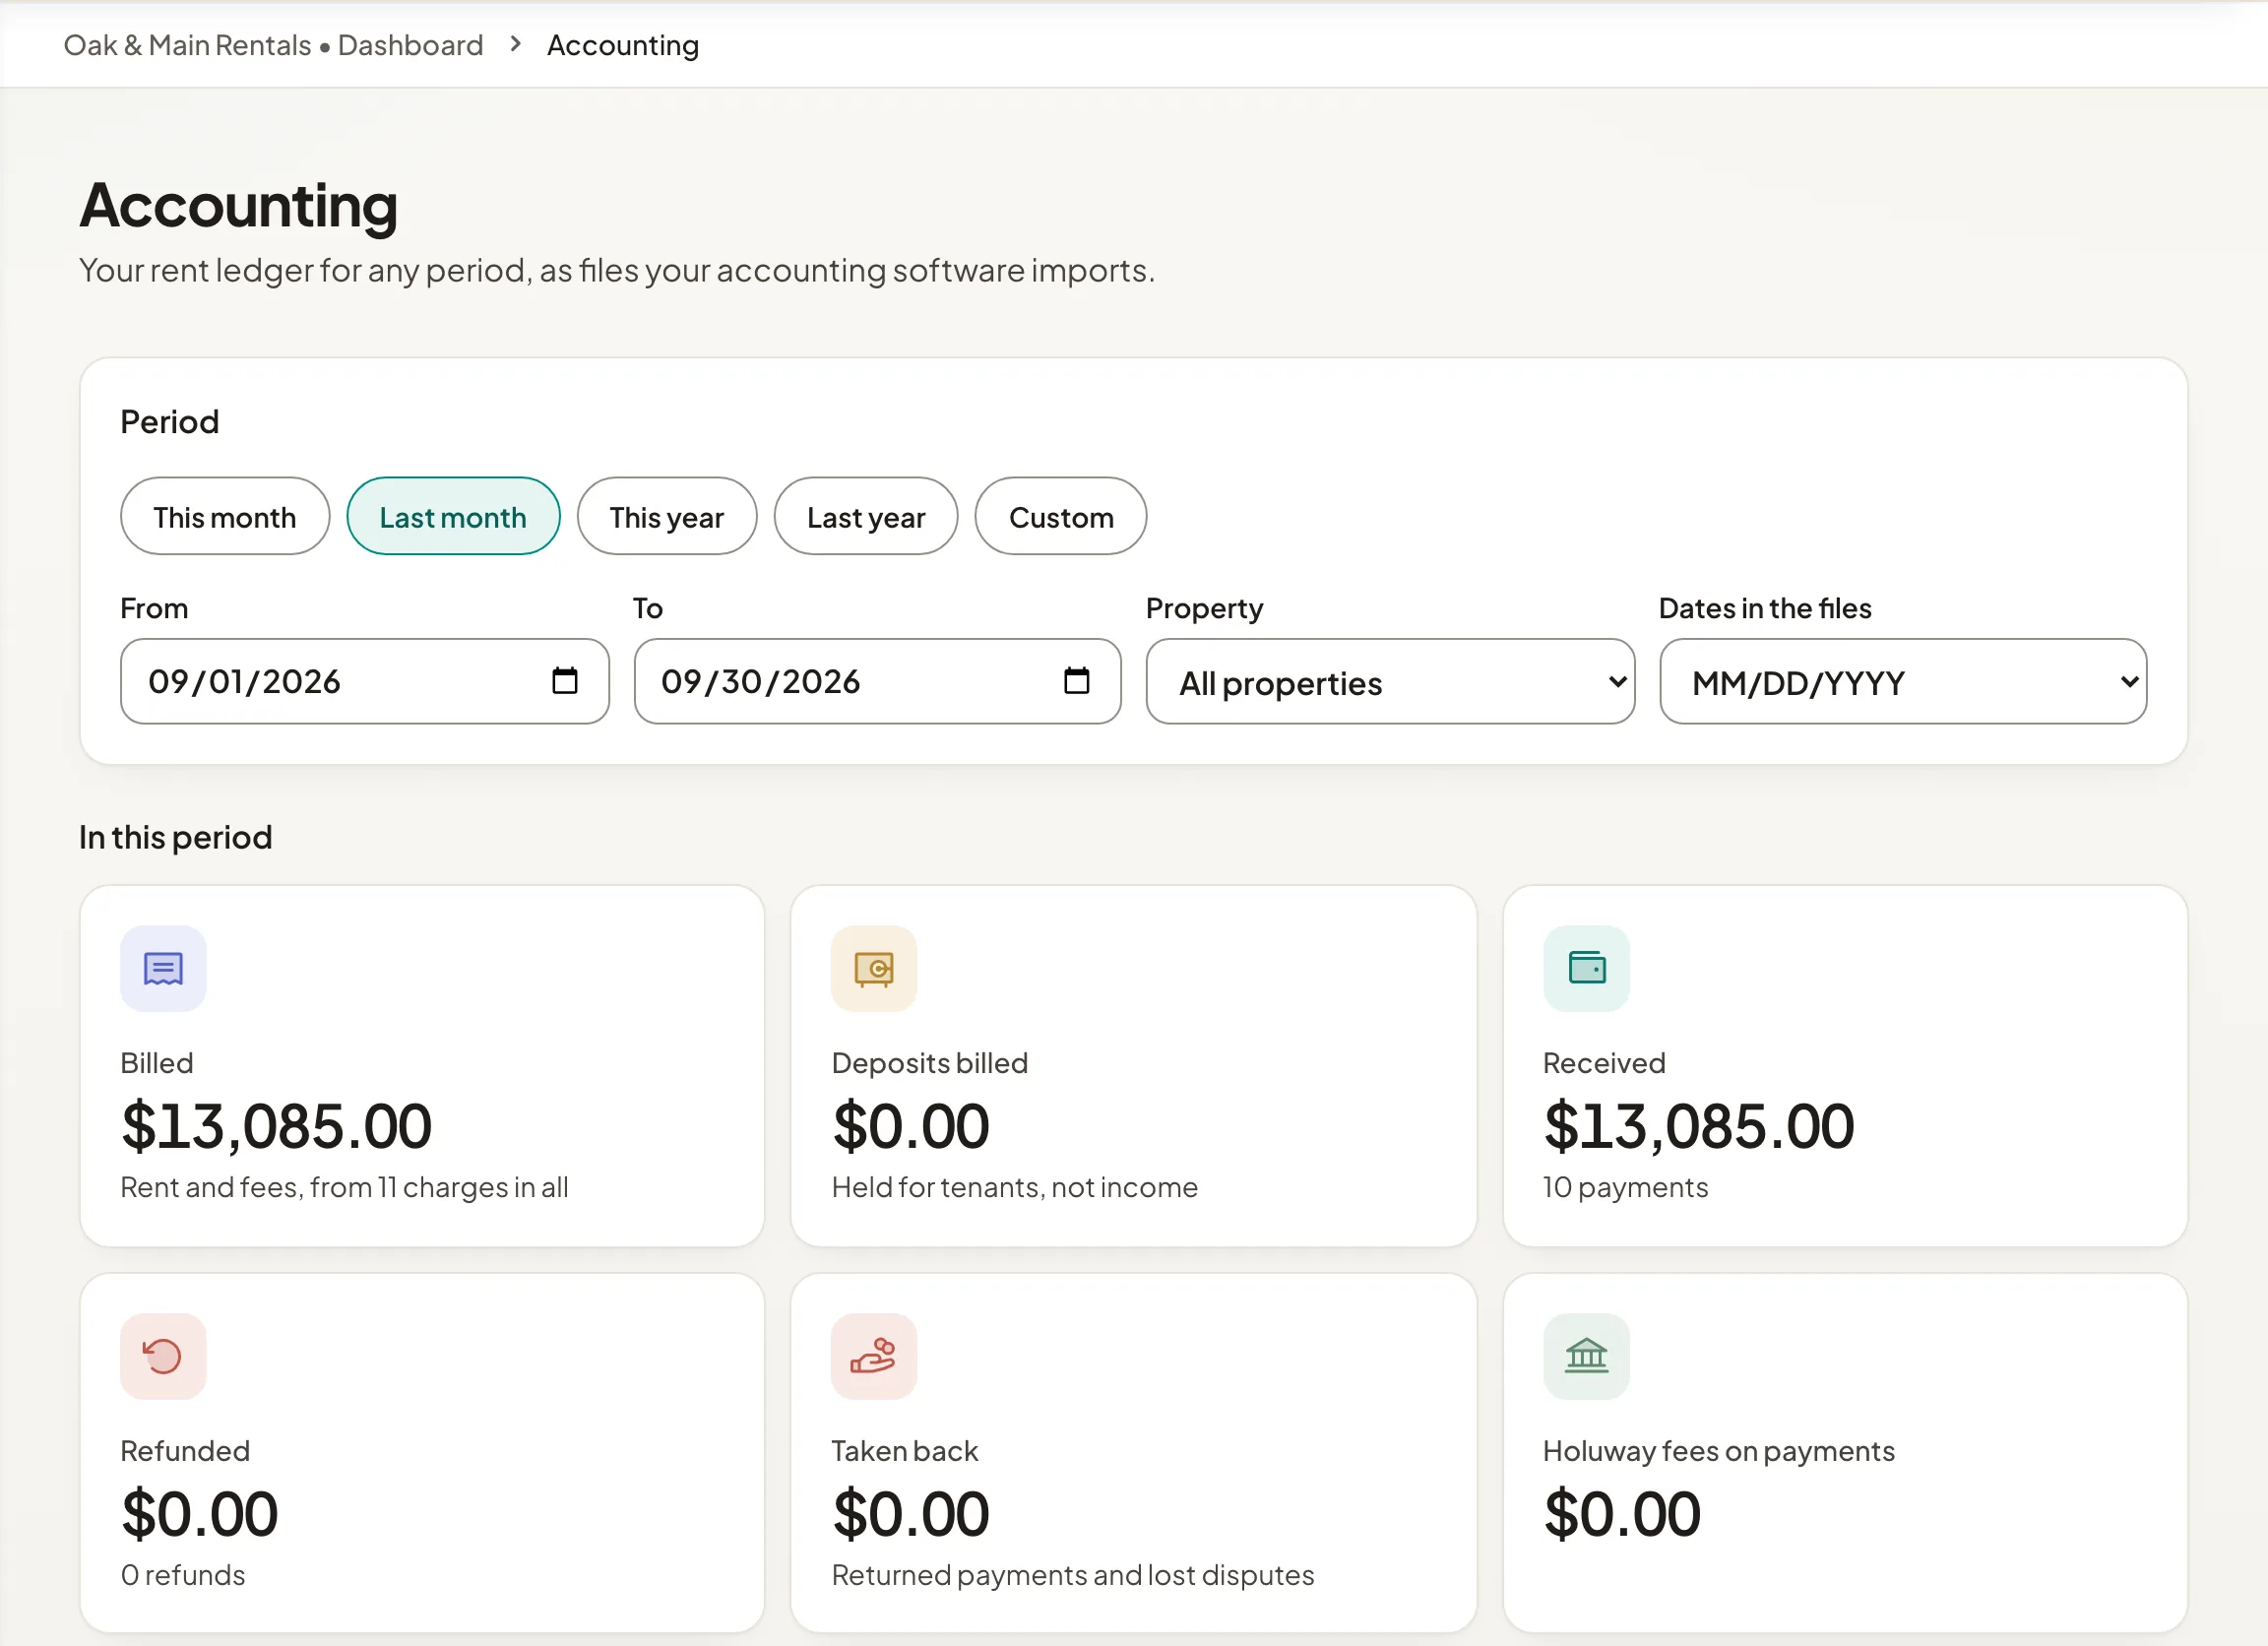This screenshot has width=2268, height=1646.
Task: Open the MM/DD/YYYY date format dropdown
Action: [1903, 681]
